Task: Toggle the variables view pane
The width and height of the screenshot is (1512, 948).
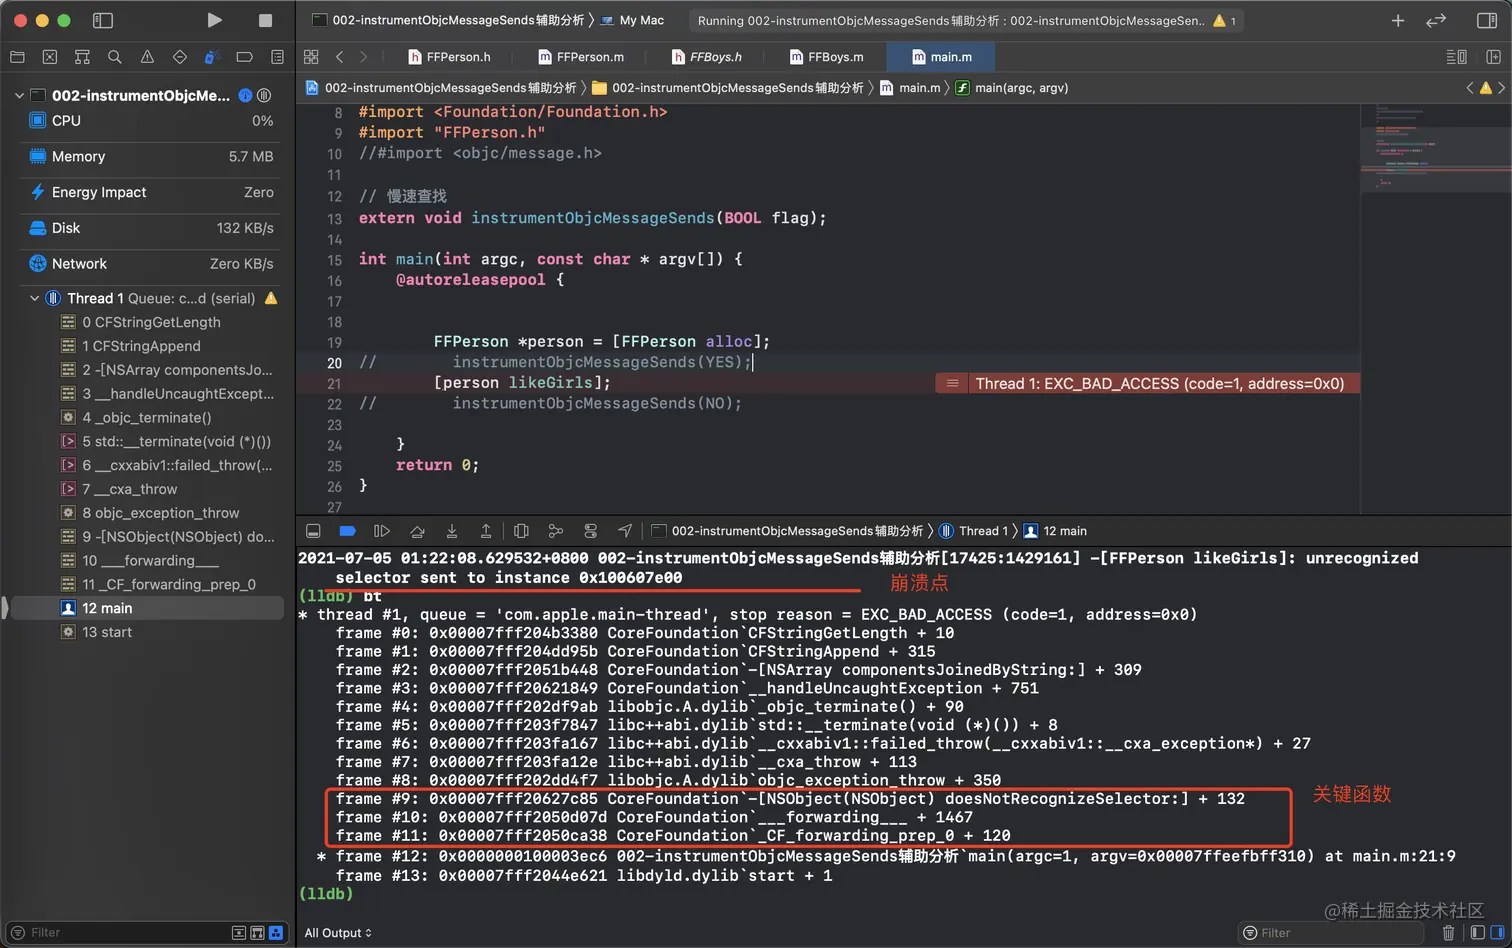Action: [1478, 933]
